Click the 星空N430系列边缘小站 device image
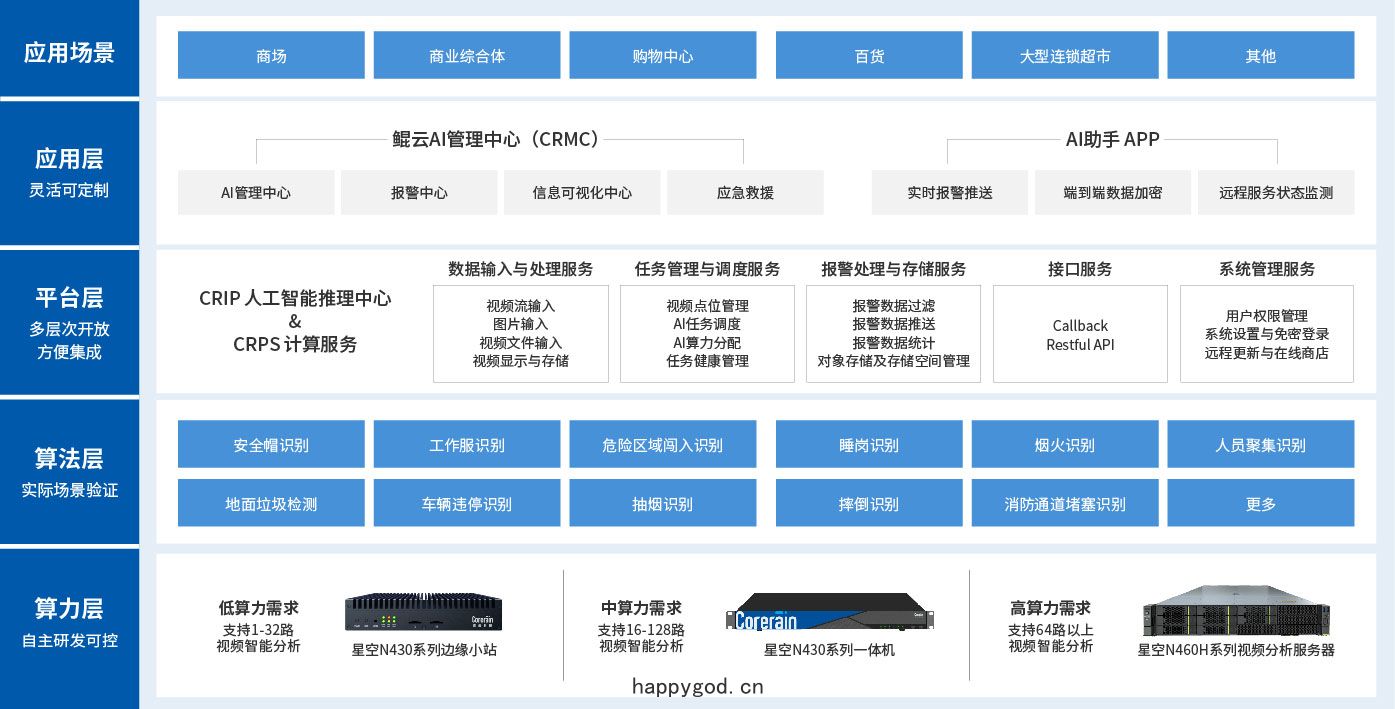This screenshot has height=709, width=1395. pos(424,614)
